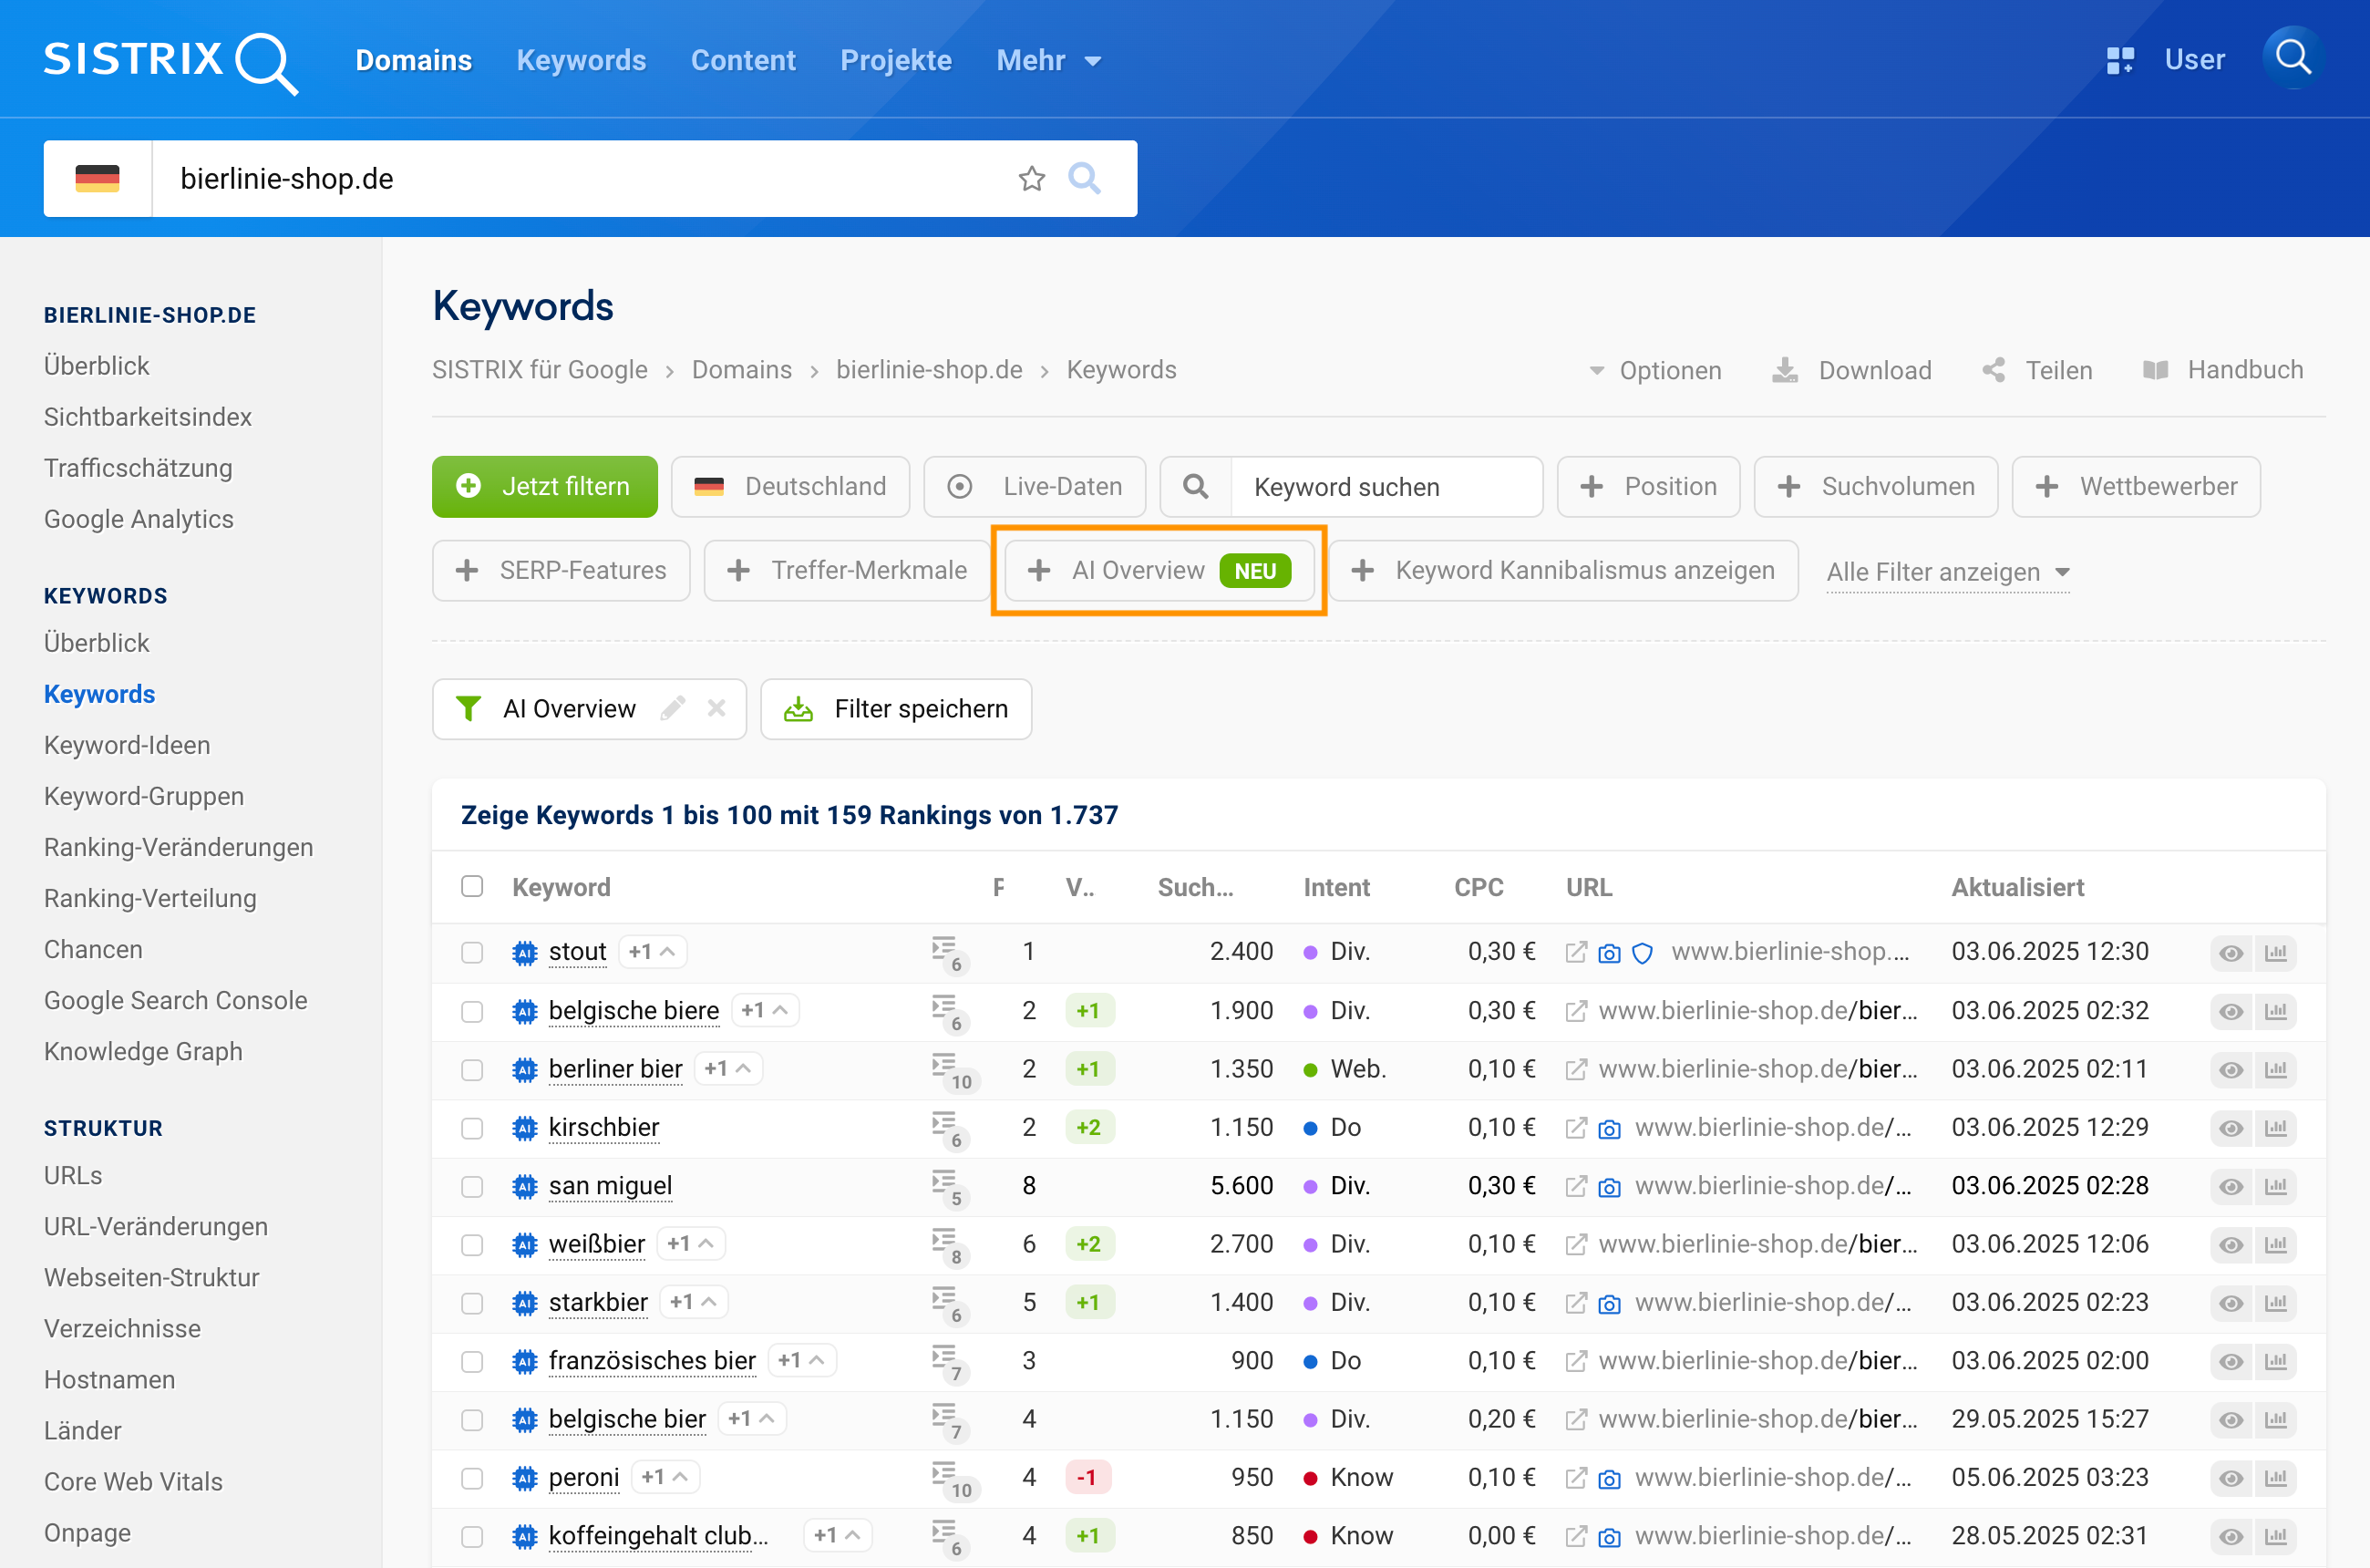This screenshot has width=2370, height=1568.
Task: Open the dashboard grid icon next to User
Action: [x=2119, y=60]
